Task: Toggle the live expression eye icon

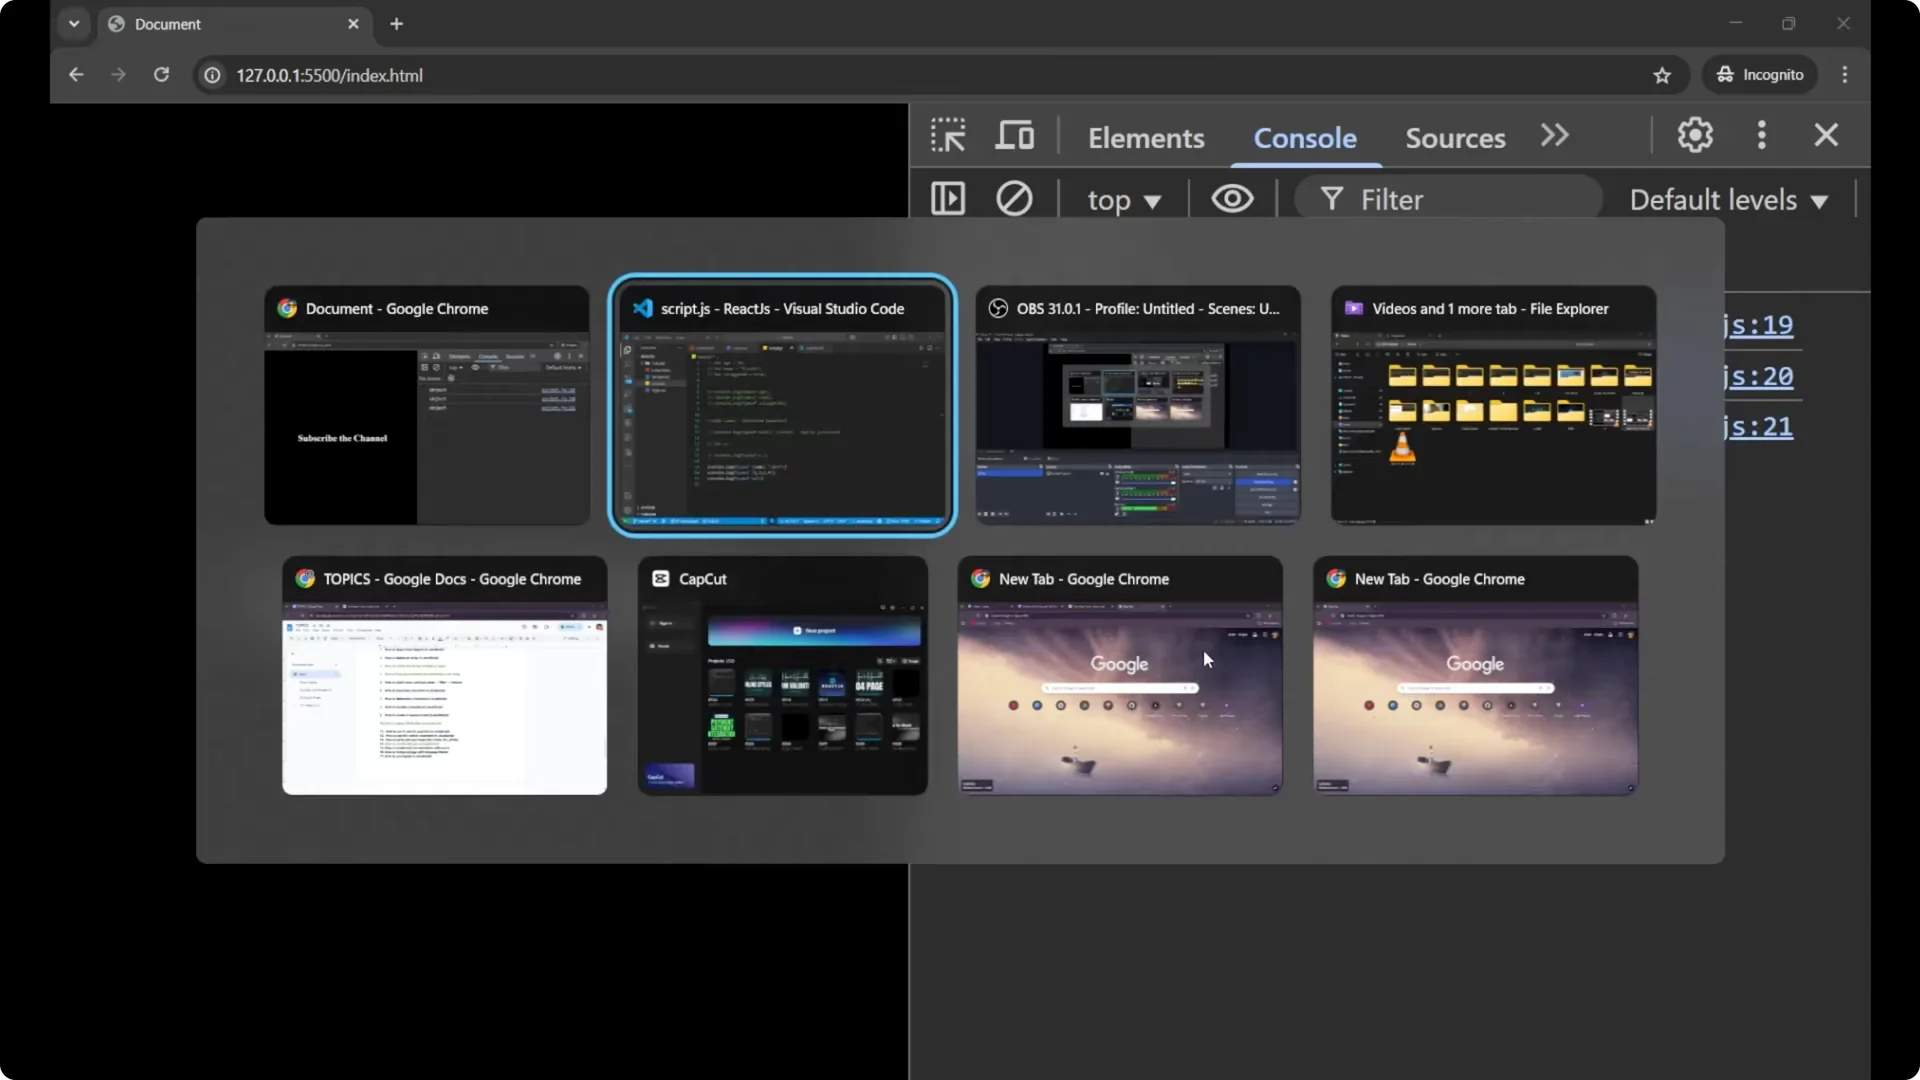Action: (x=1232, y=199)
